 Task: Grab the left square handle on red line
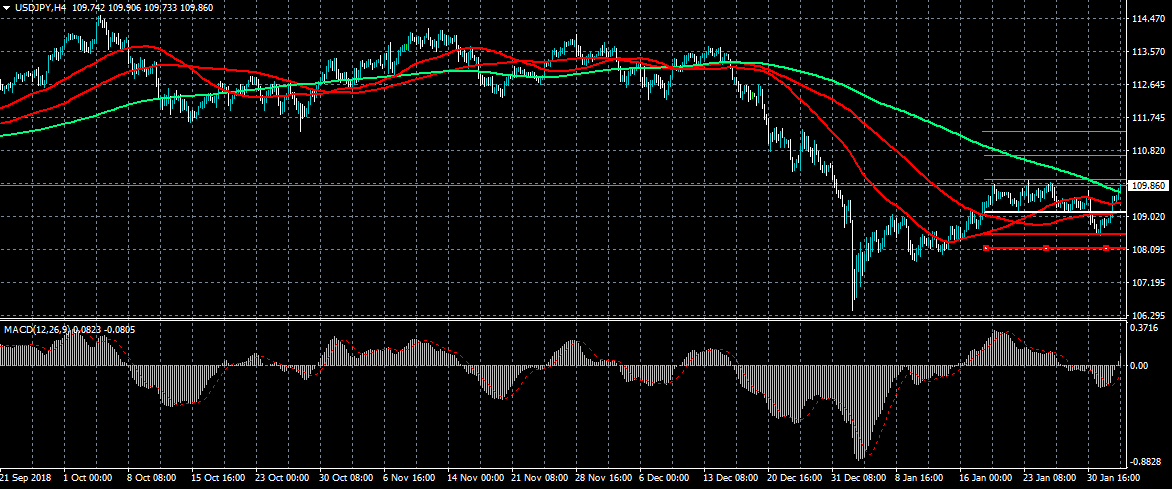(x=987, y=248)
